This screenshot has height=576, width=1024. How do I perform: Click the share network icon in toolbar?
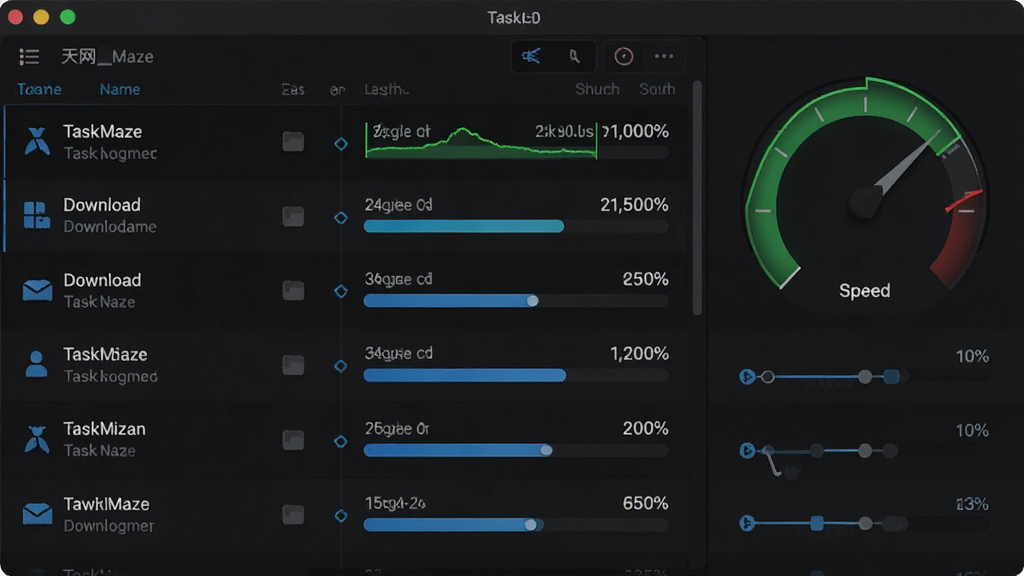(x=531, y=56)
